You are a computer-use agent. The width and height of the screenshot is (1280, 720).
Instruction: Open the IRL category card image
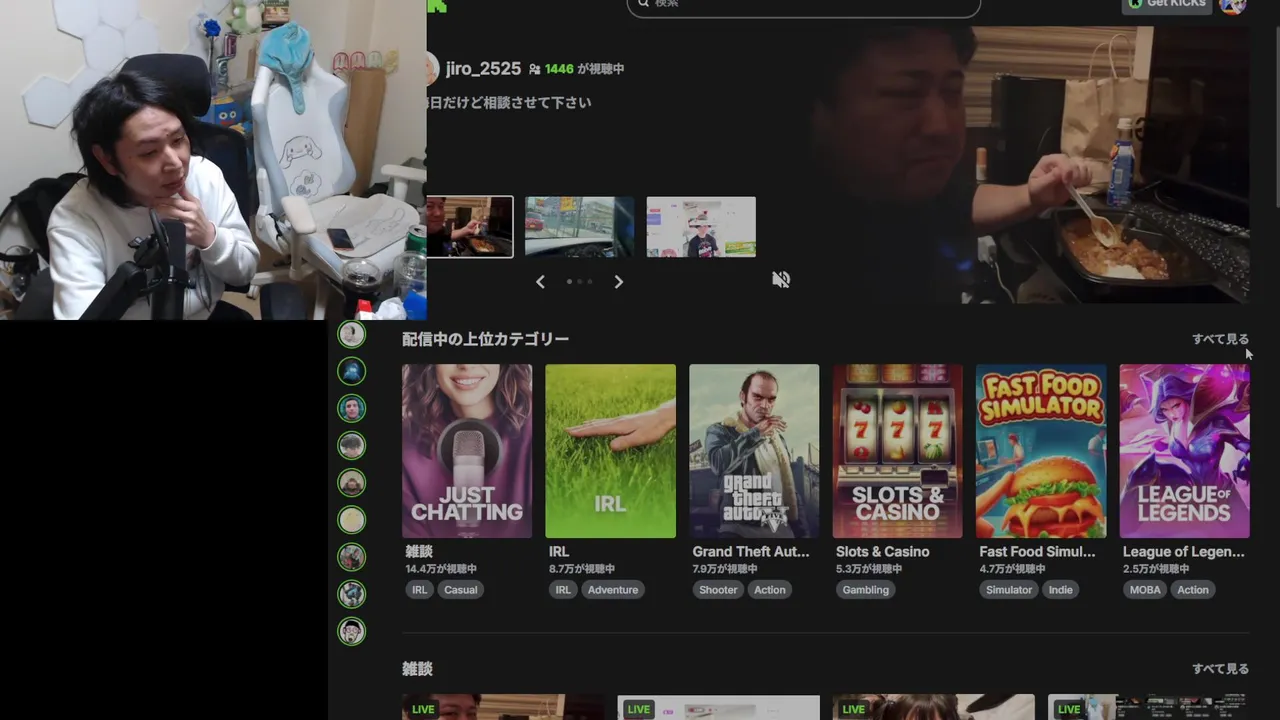point(610,451)
